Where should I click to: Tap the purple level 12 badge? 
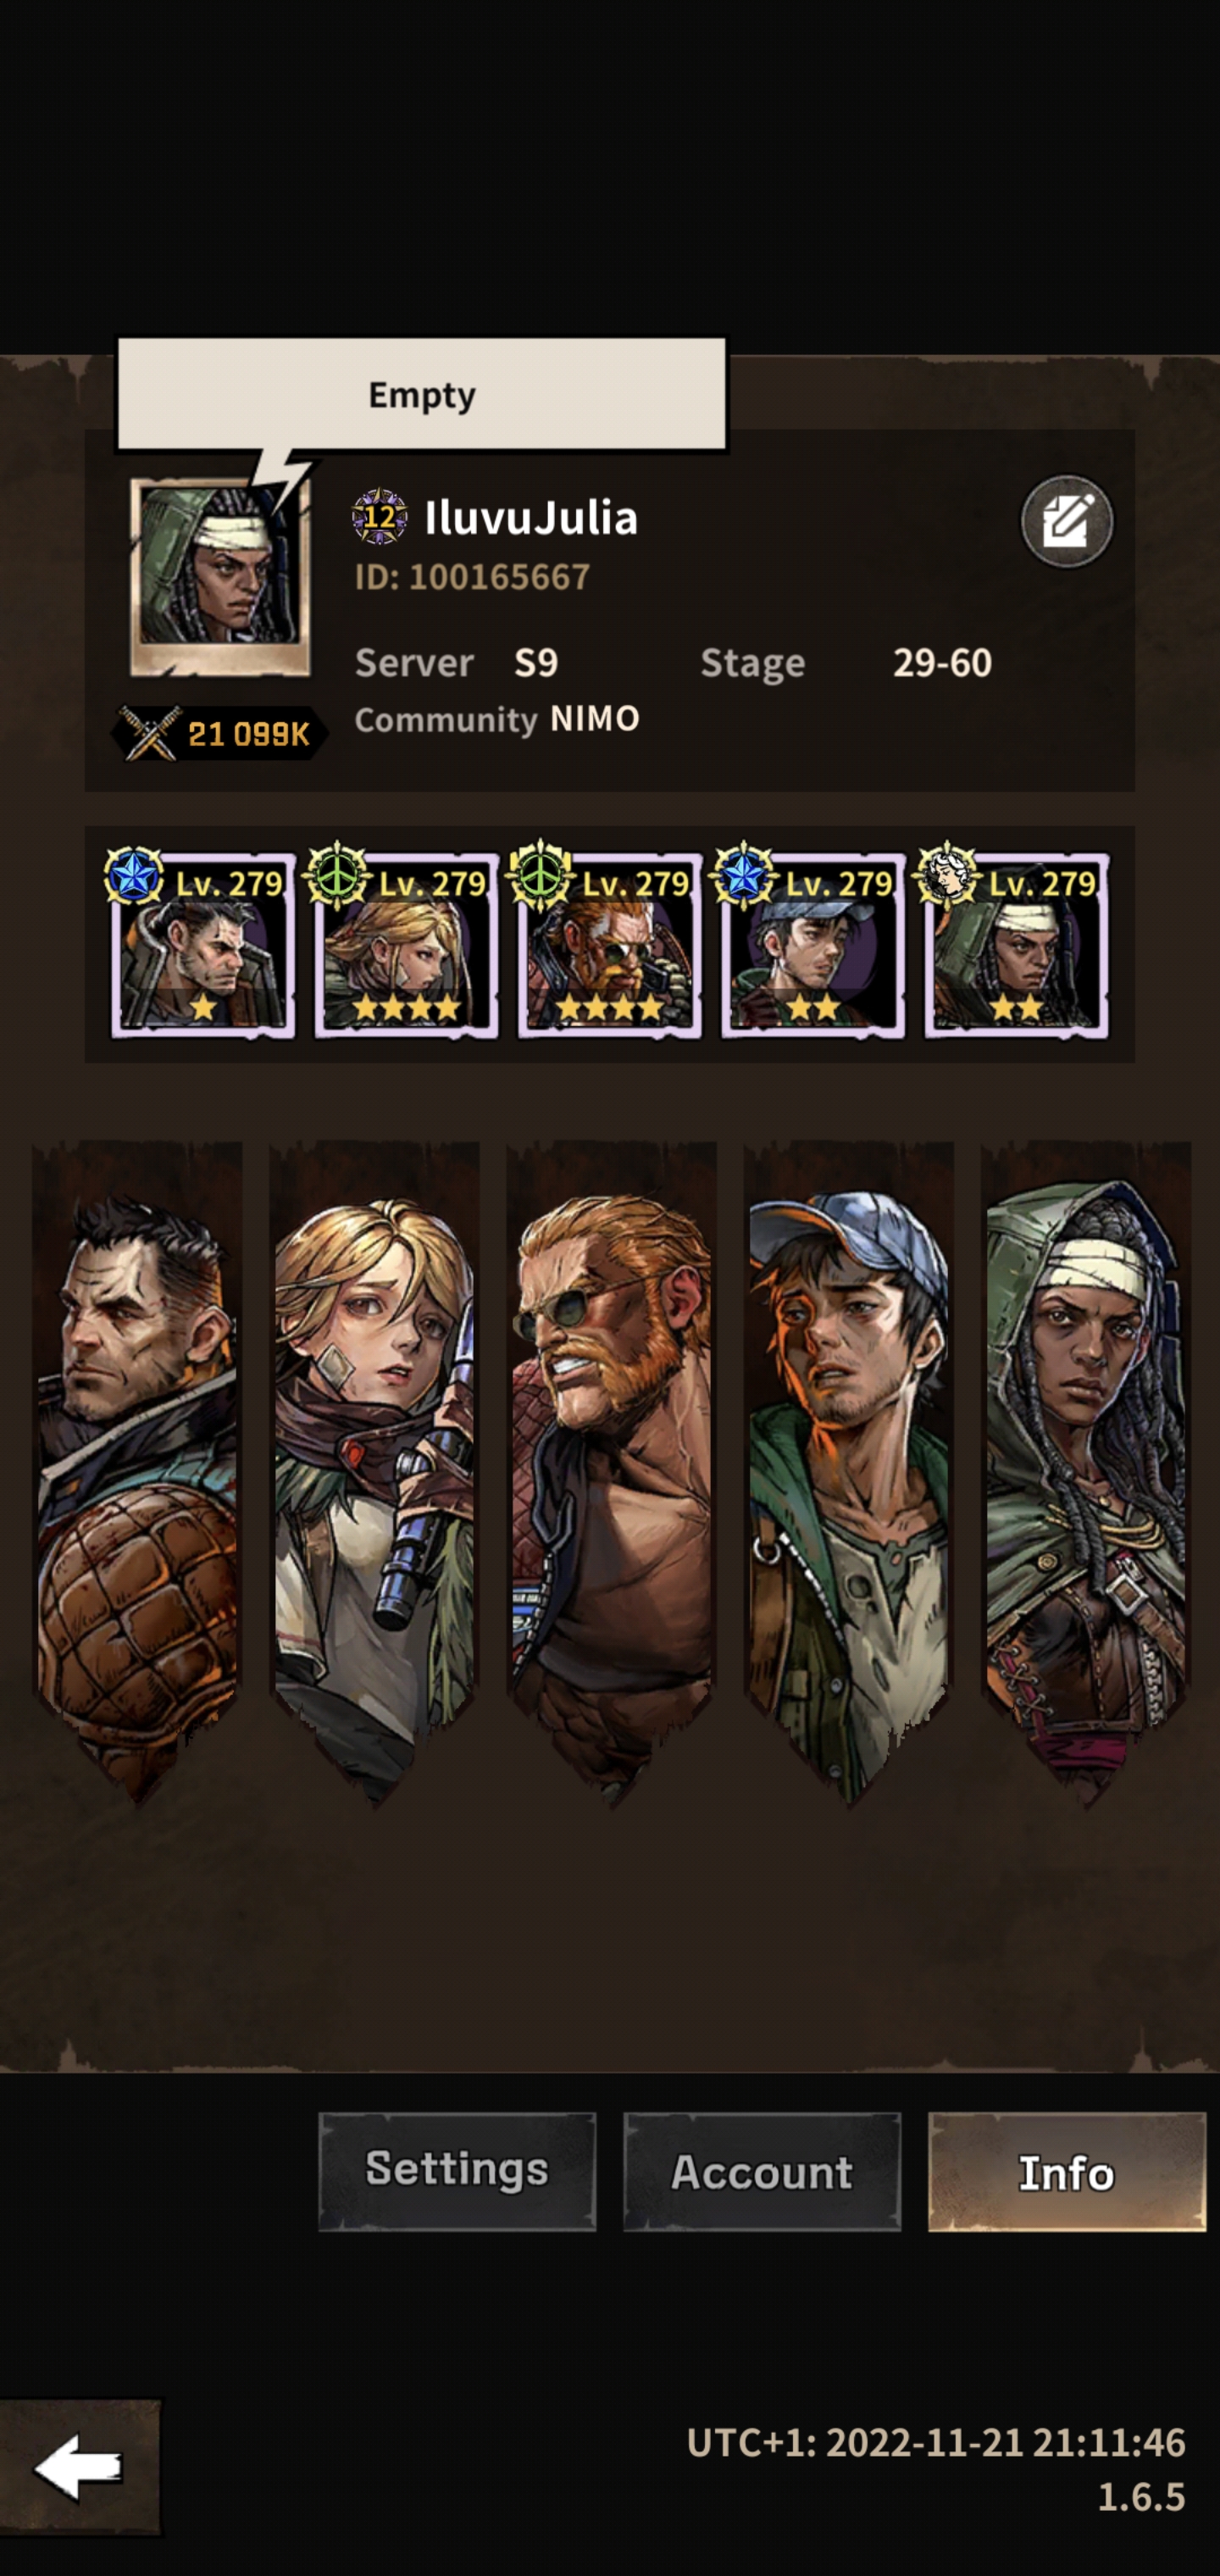point(379,517)
